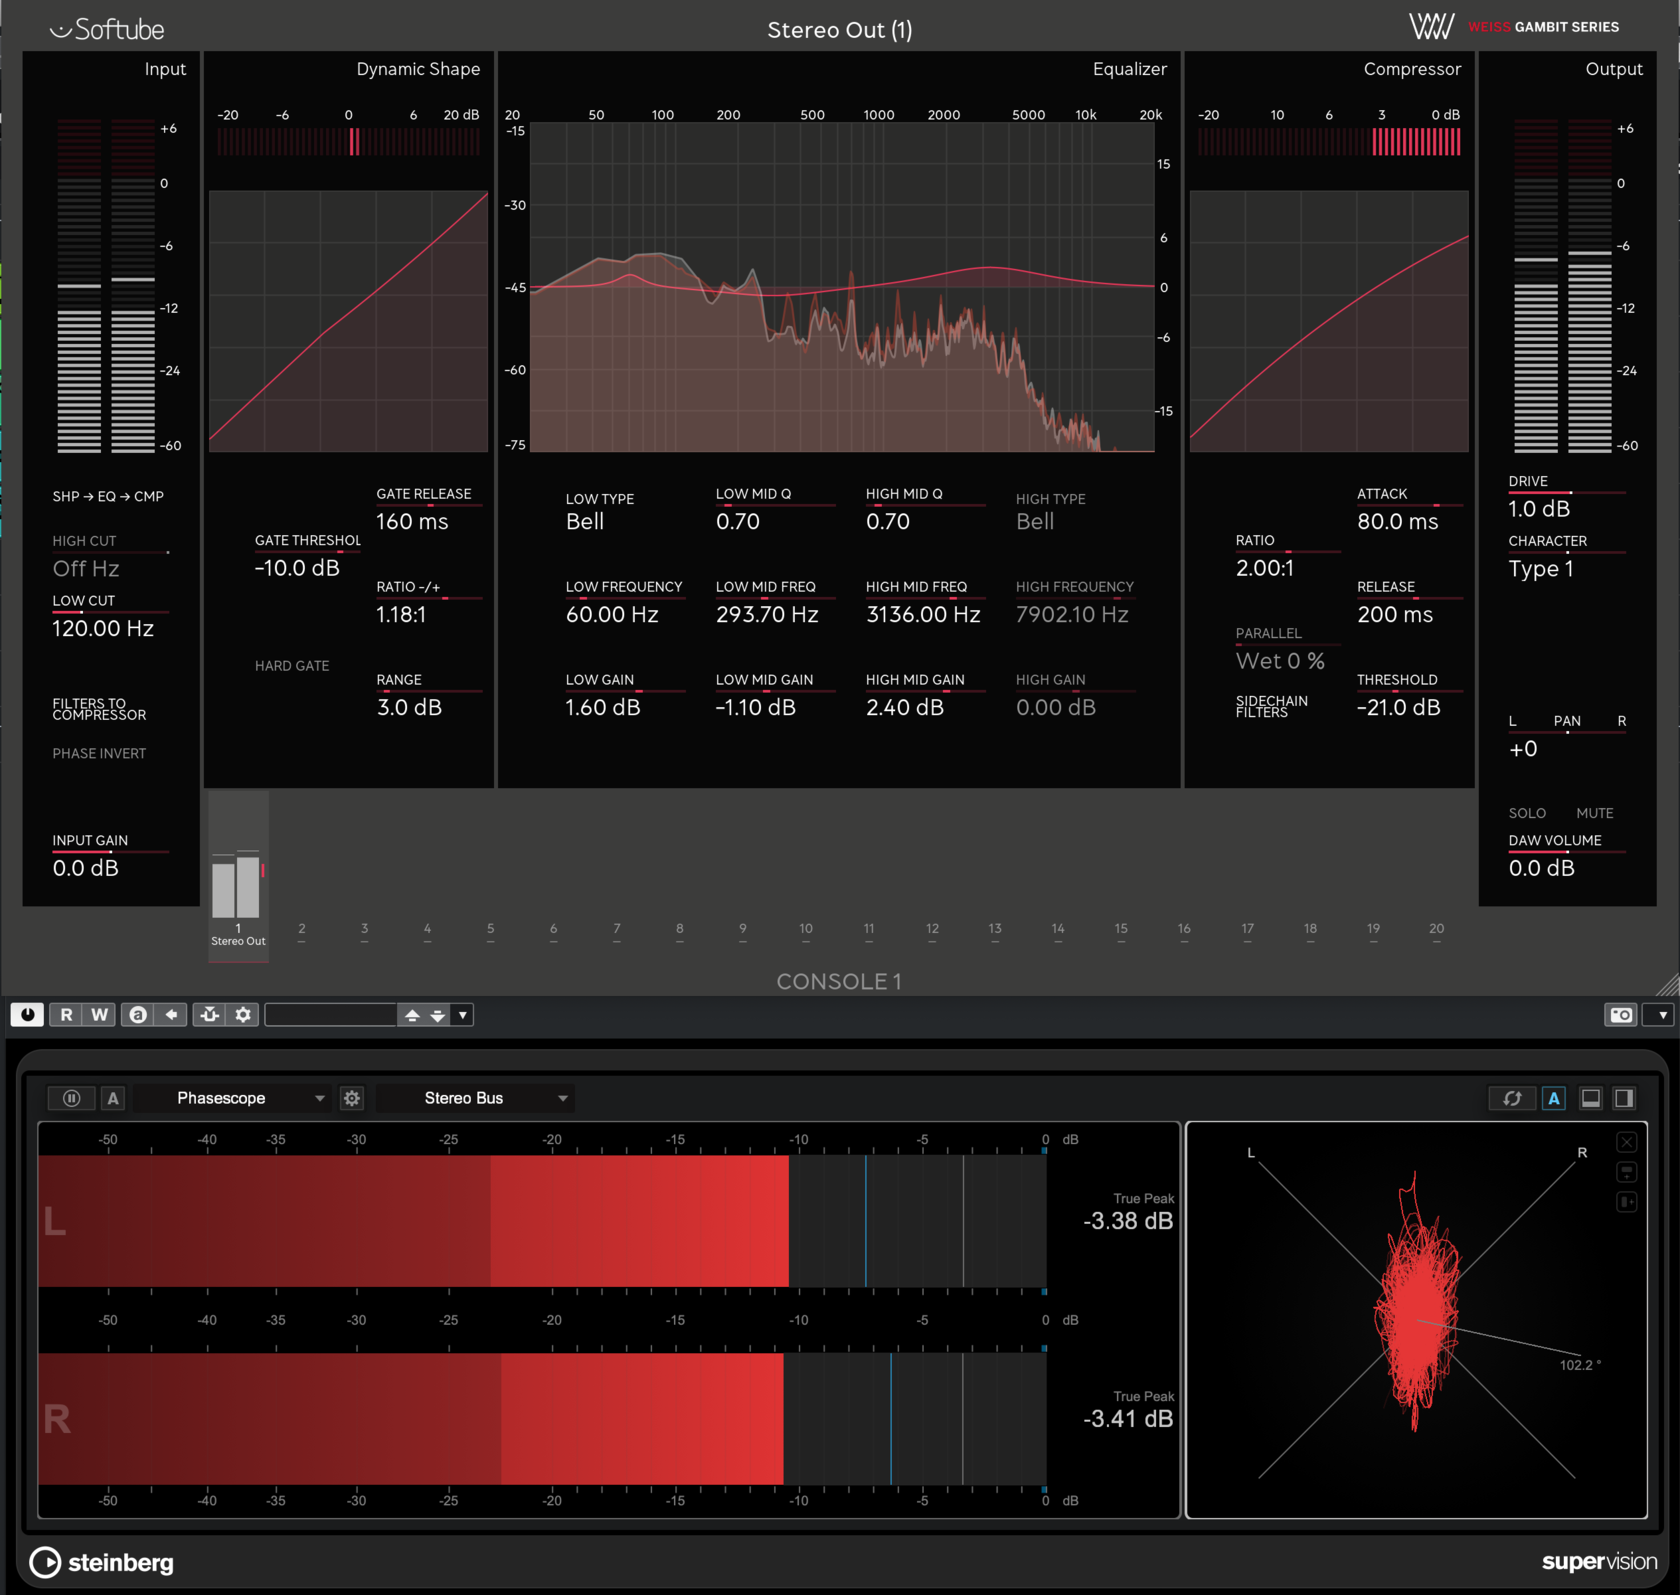1680x1595 pixels.
Task: Change the High Type Bell selector
Action: 1035,522
